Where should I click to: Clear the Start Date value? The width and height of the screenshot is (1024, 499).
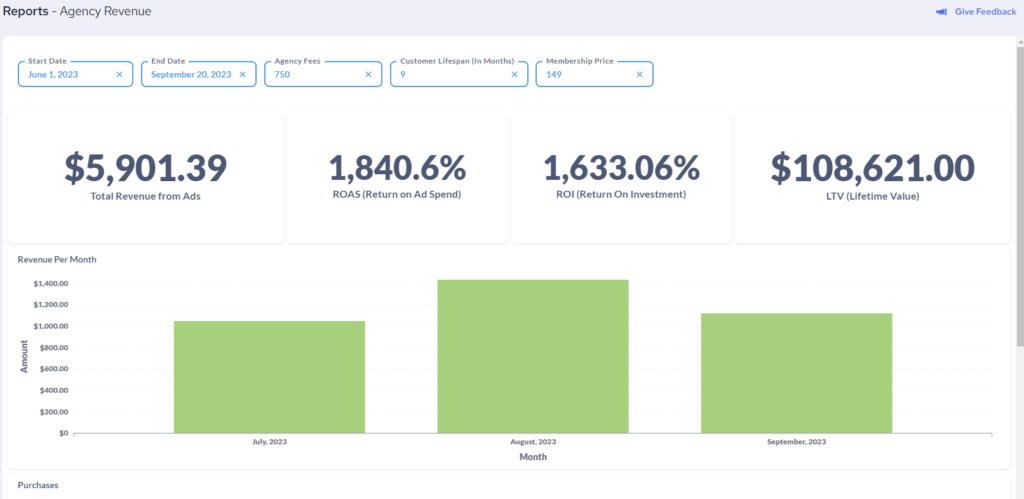coord(119,75)
